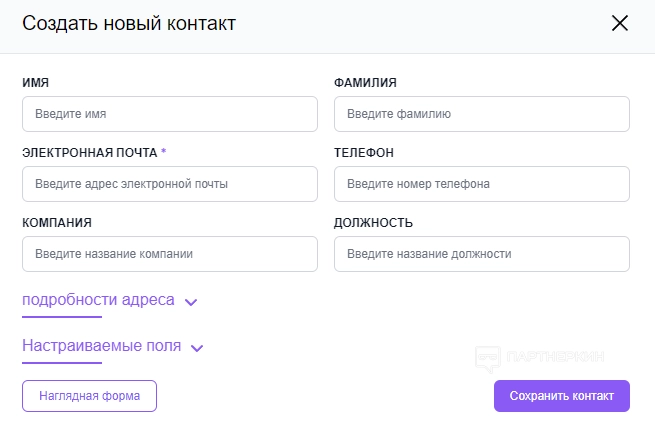Expand the подробности адреса section label

tap(98, 300)
